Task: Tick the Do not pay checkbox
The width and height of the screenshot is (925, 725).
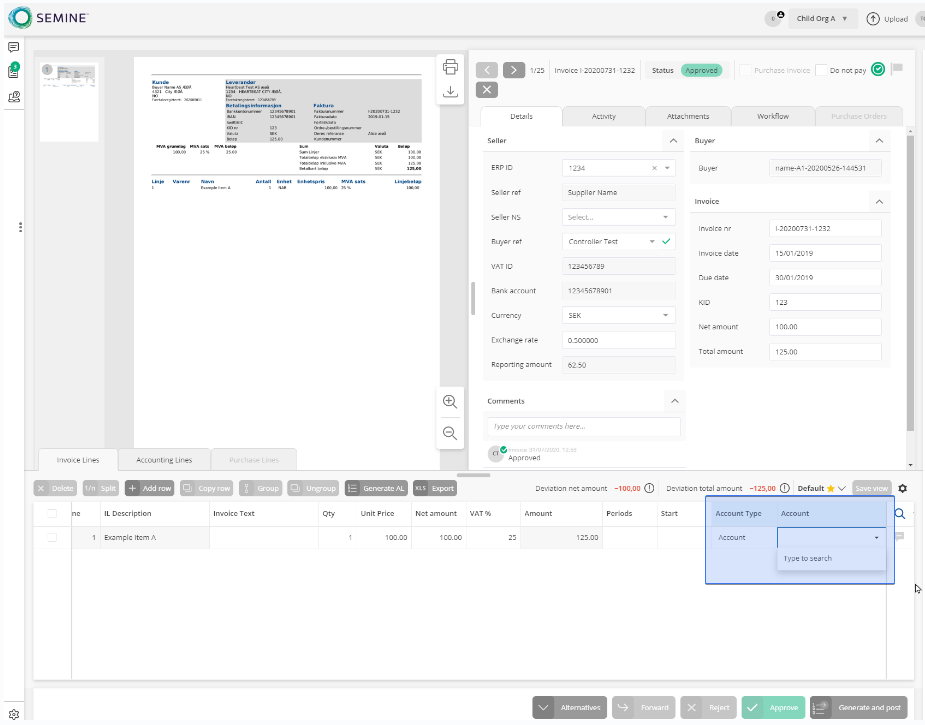Action: tap(821, 70)
